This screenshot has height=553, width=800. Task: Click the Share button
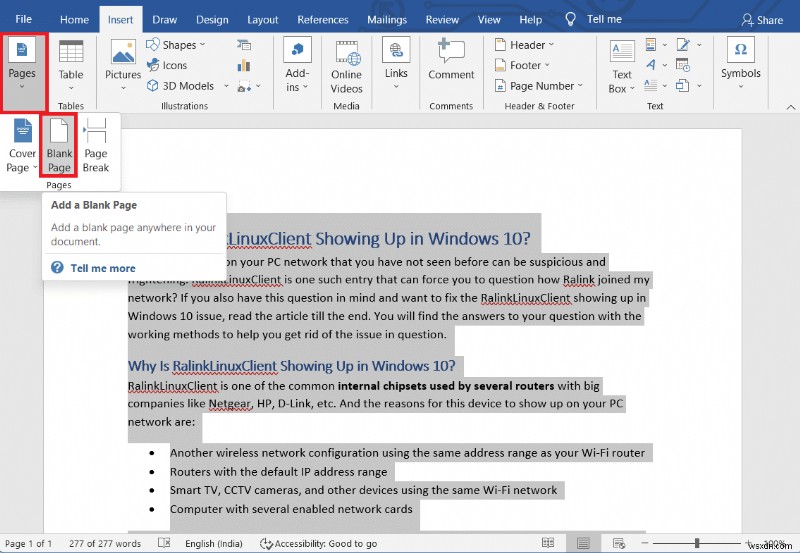point(763,20)
